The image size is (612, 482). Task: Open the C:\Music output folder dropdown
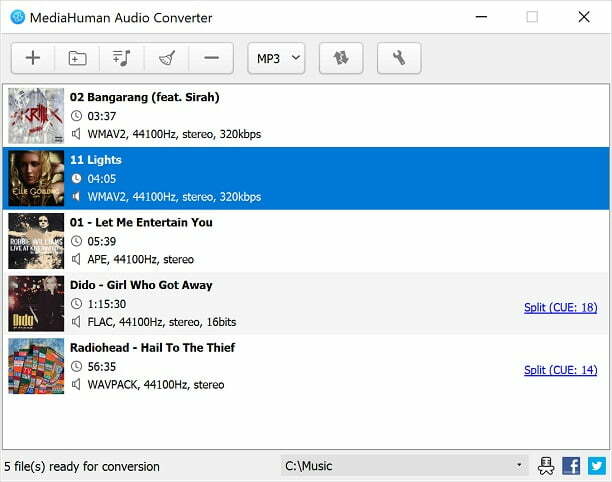[404, 466]
